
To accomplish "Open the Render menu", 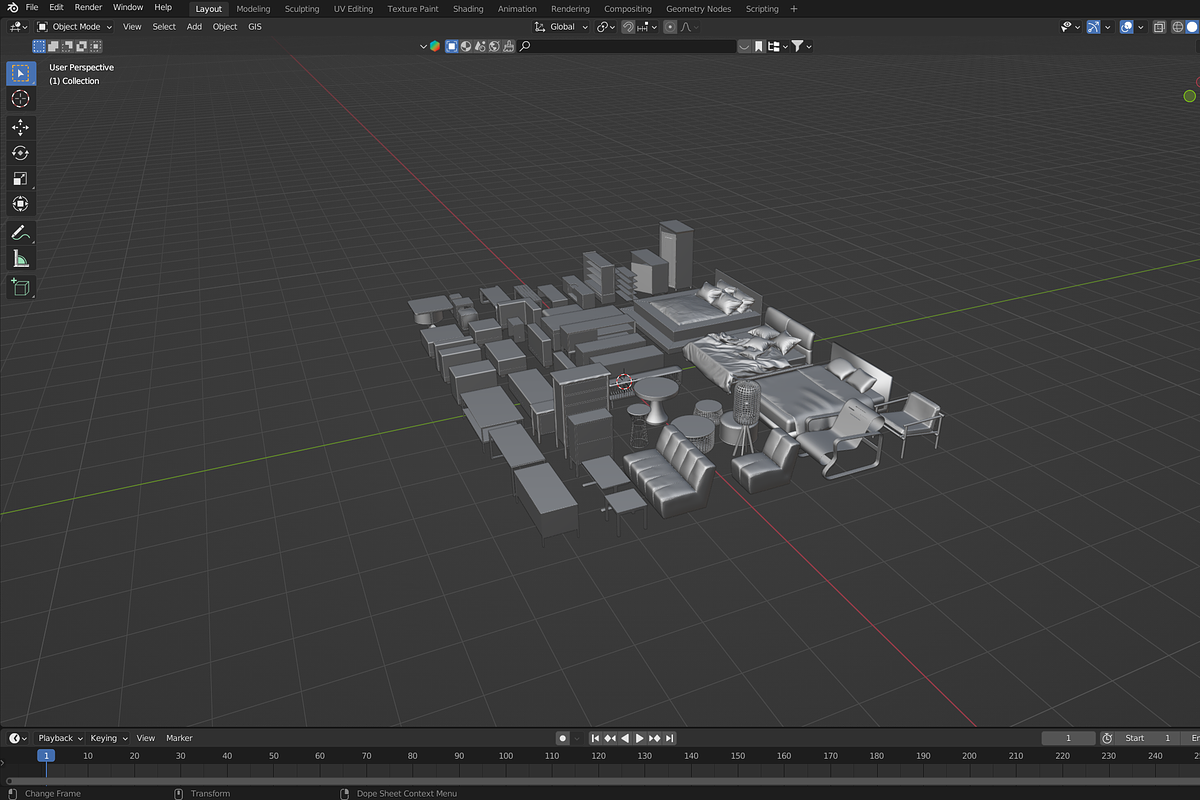I will [88, 8].
